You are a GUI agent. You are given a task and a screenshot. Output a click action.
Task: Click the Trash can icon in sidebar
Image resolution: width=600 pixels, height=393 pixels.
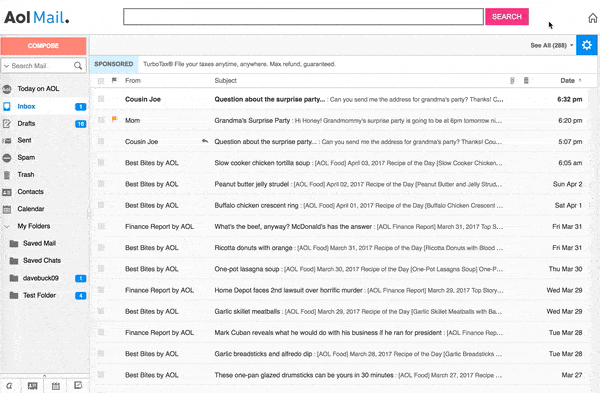[7, 175]
